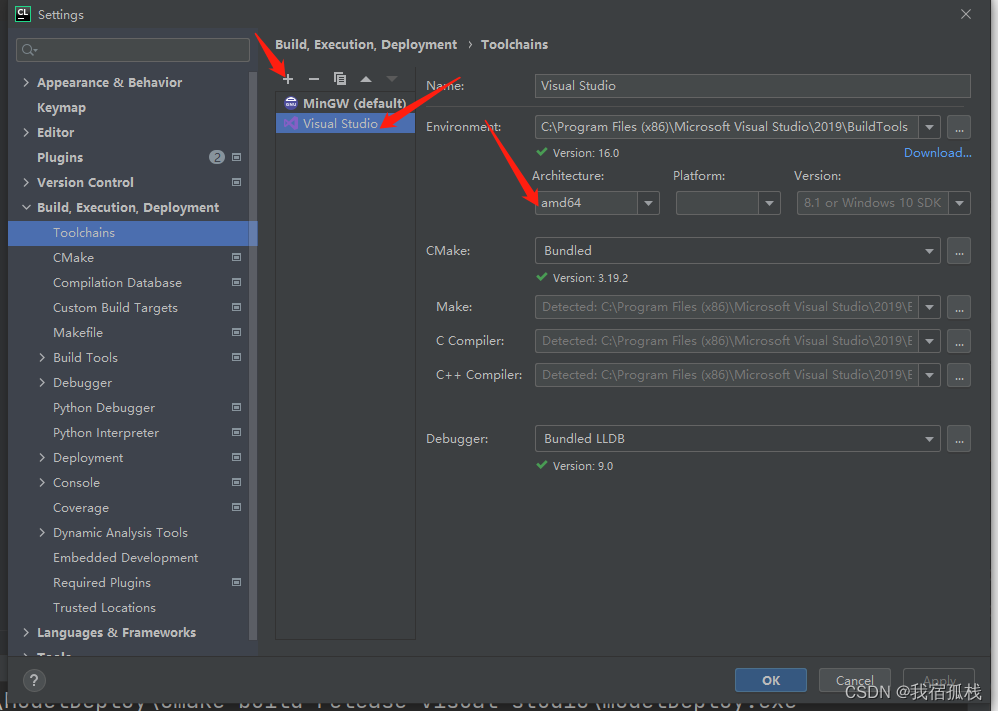Open Embedded Development settings
This screenshot has height=711, width=998.
click(125, 558)
